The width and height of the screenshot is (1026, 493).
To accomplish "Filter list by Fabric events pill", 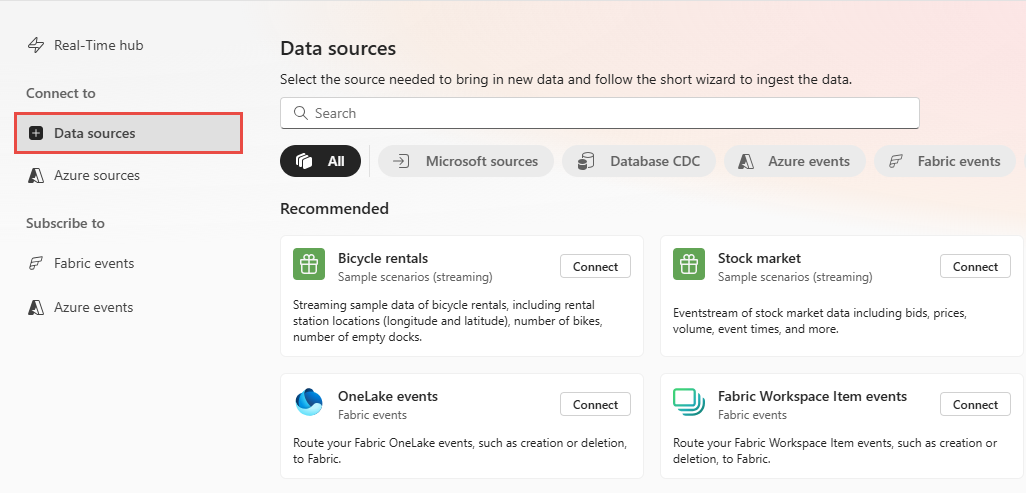I will (x=945, y=161).
